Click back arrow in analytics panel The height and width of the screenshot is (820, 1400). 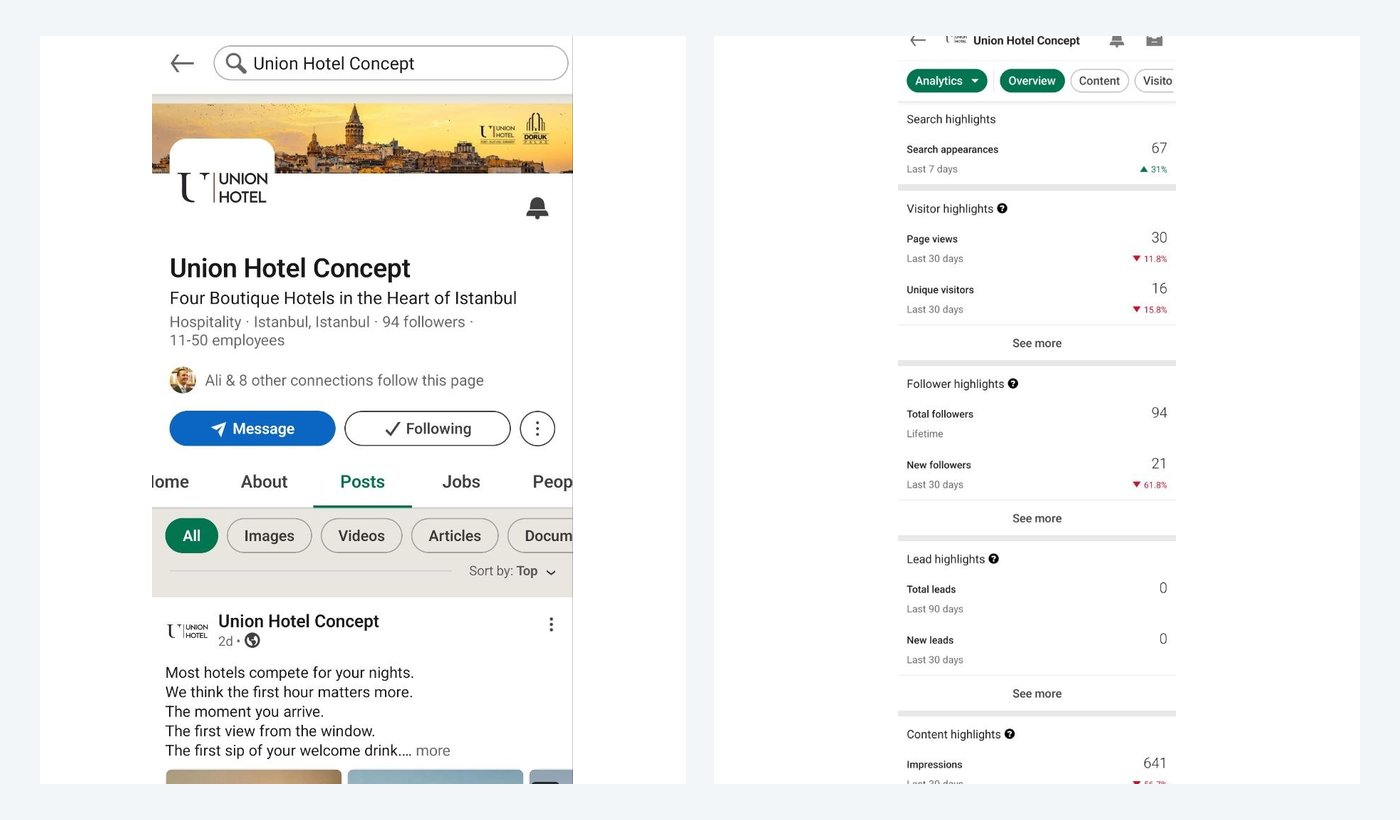[918, 41]
